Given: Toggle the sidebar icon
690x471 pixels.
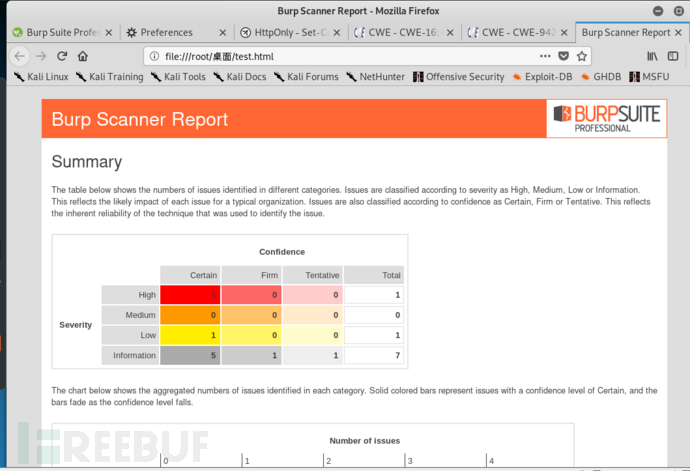Looking at the screenshot, I should coord(673,56).
